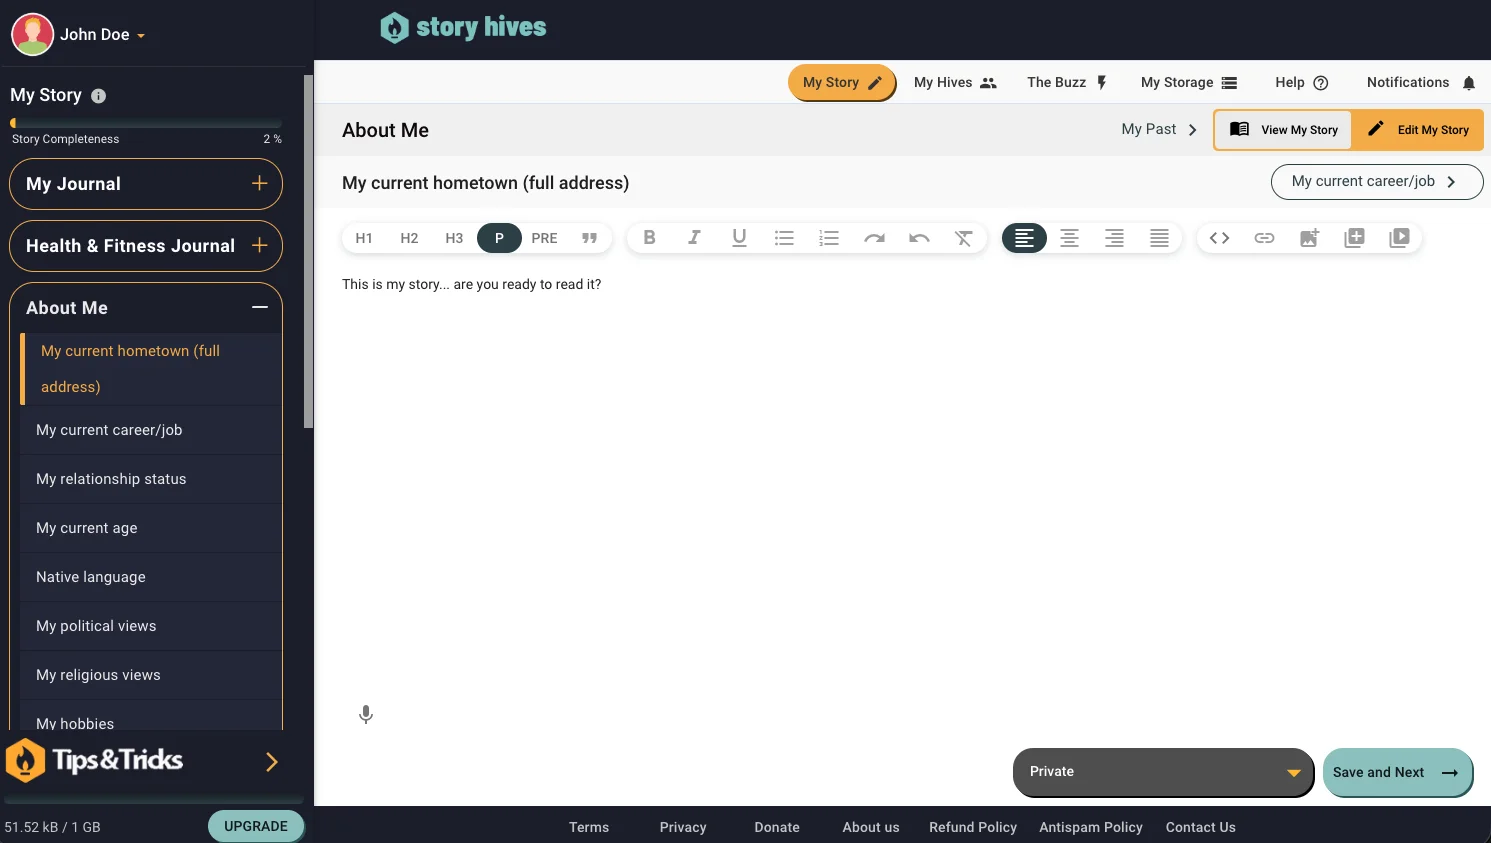Toggle bold formatting in editor toolbar
This screenshot has width=1491, height=843.
[x=649, y=238]
